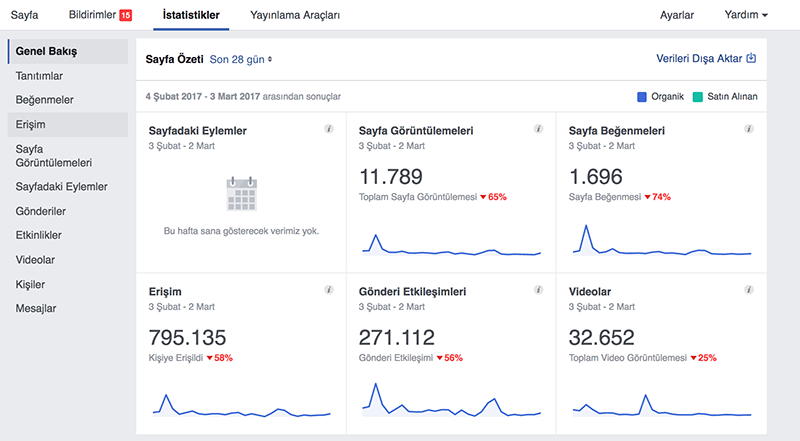The height and width of the screenshot is (441, 800).
Task: Click info icon on Gönderi Etkileşimleri card
Action: tap(538, 290)
